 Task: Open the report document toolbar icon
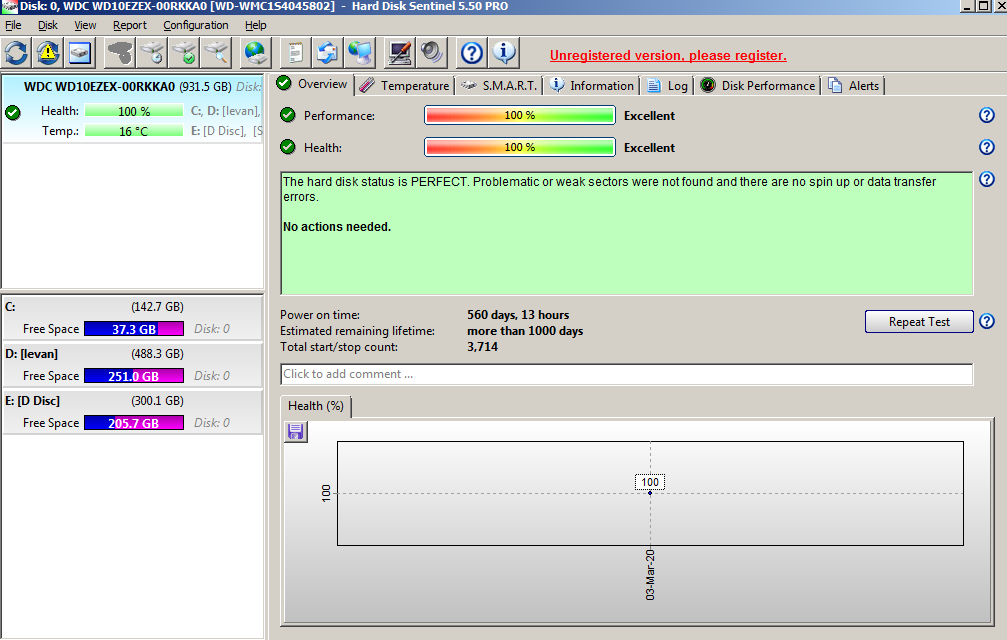click(295, 52)
